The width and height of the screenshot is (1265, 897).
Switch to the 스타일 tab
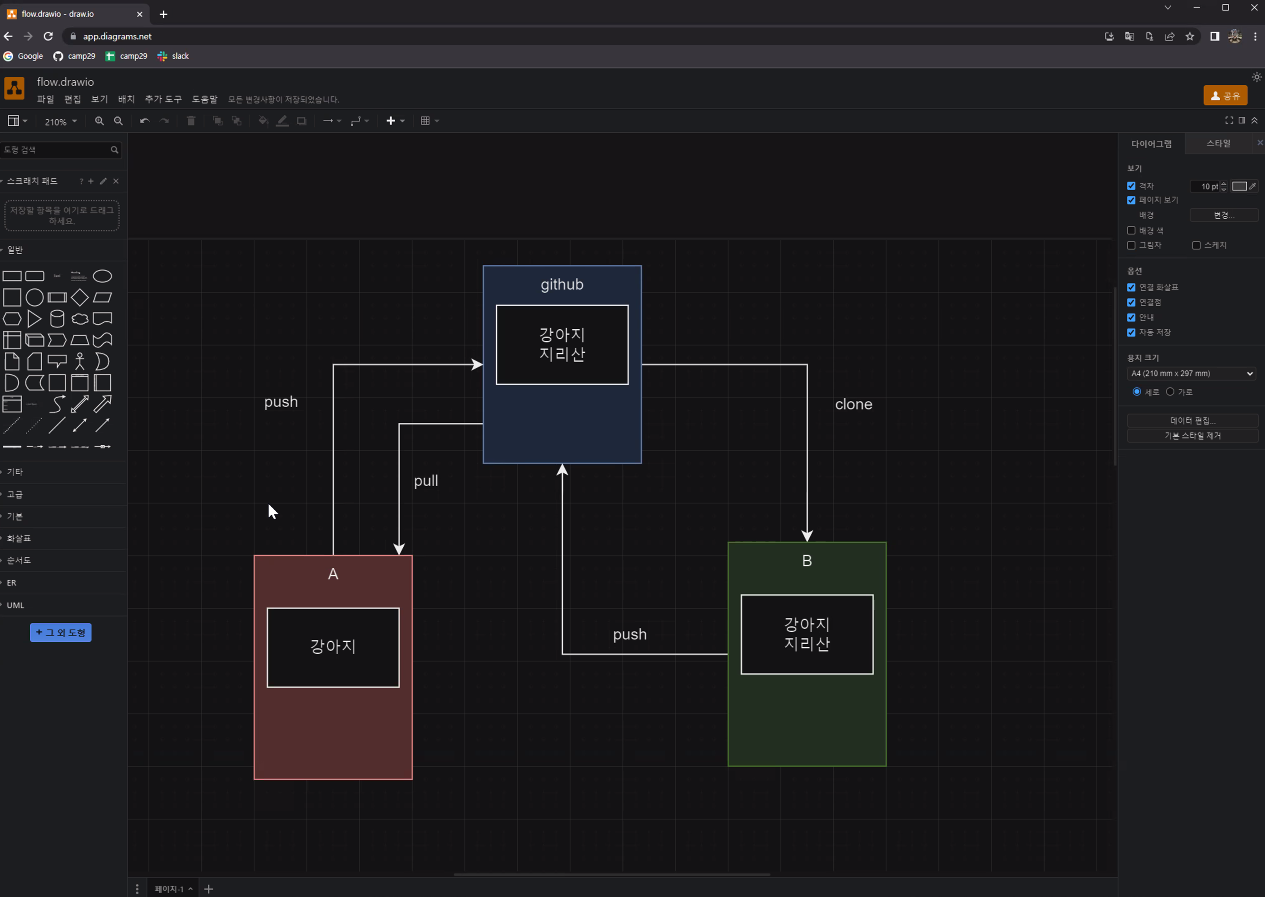point(1218,144)
